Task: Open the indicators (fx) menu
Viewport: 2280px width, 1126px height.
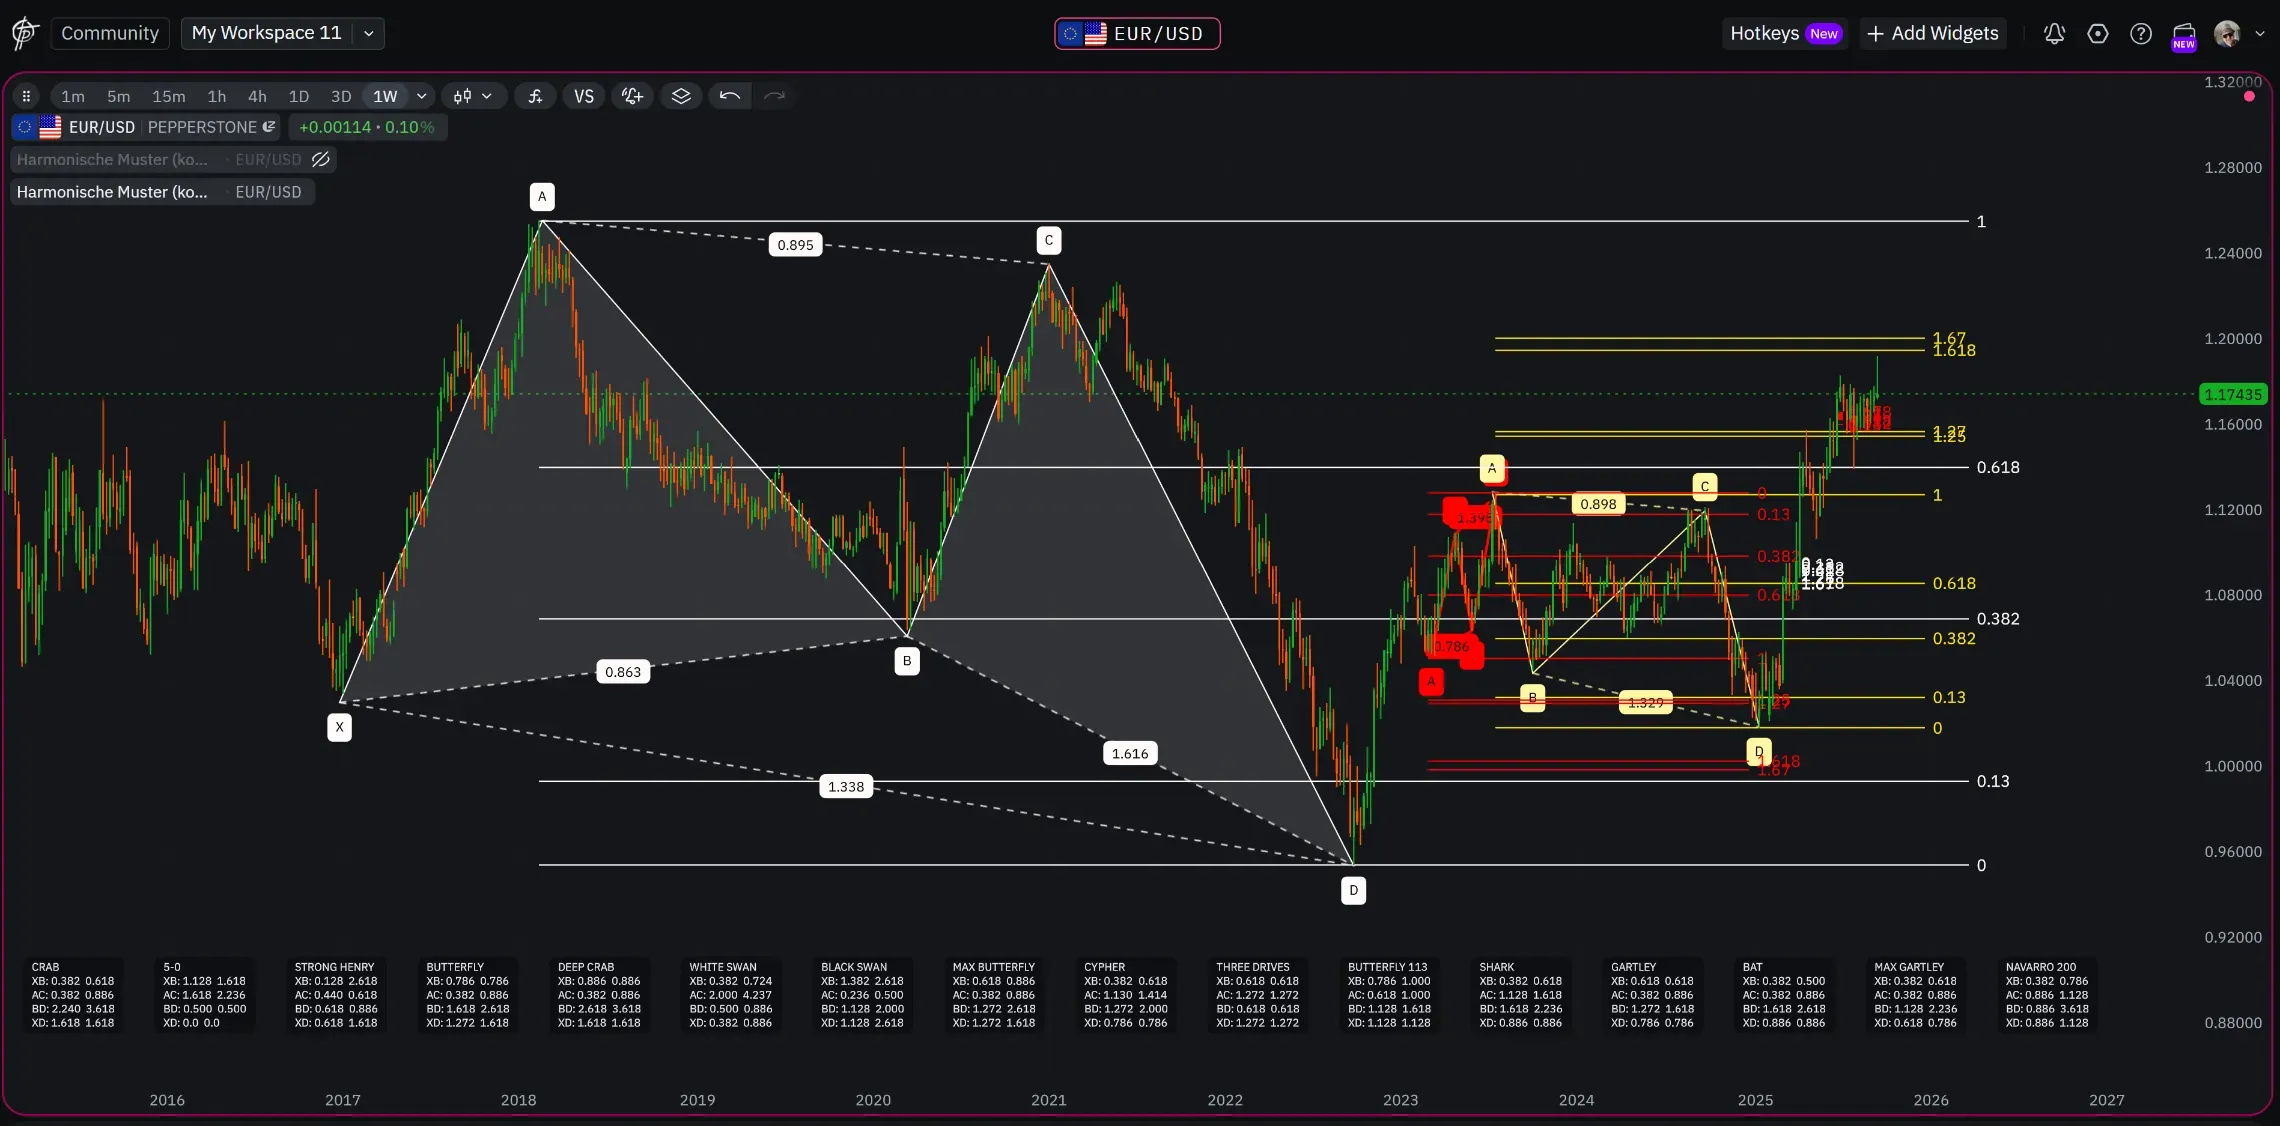Action: point(536,96)
